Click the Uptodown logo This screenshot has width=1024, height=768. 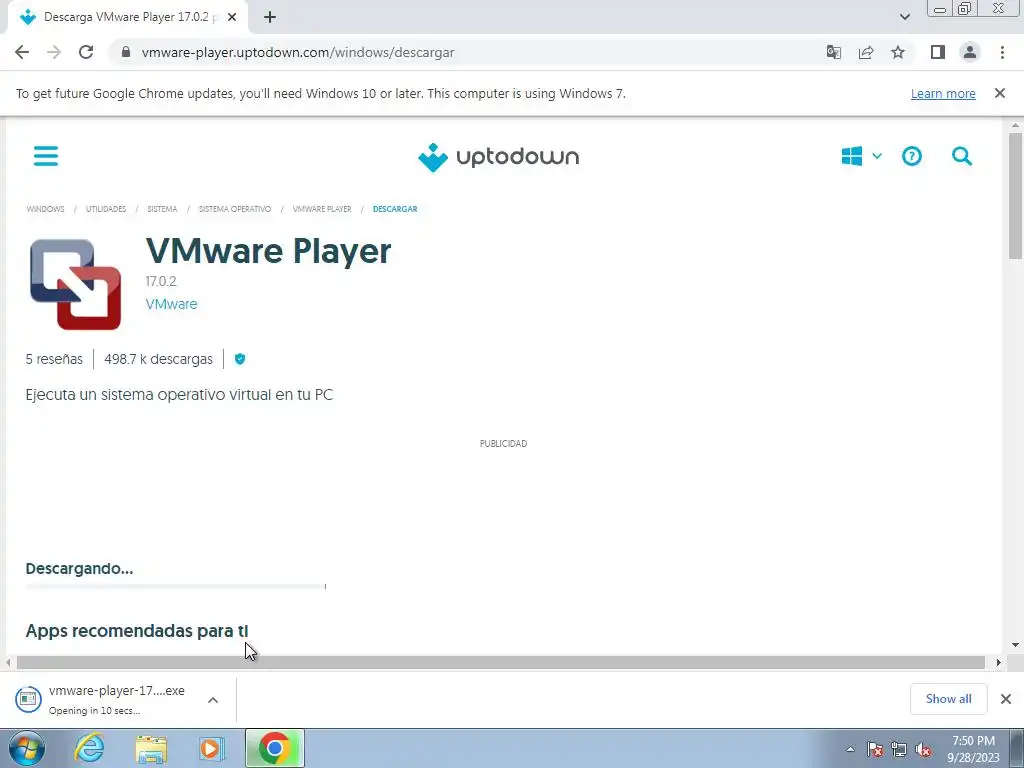(x=498, y=157)
